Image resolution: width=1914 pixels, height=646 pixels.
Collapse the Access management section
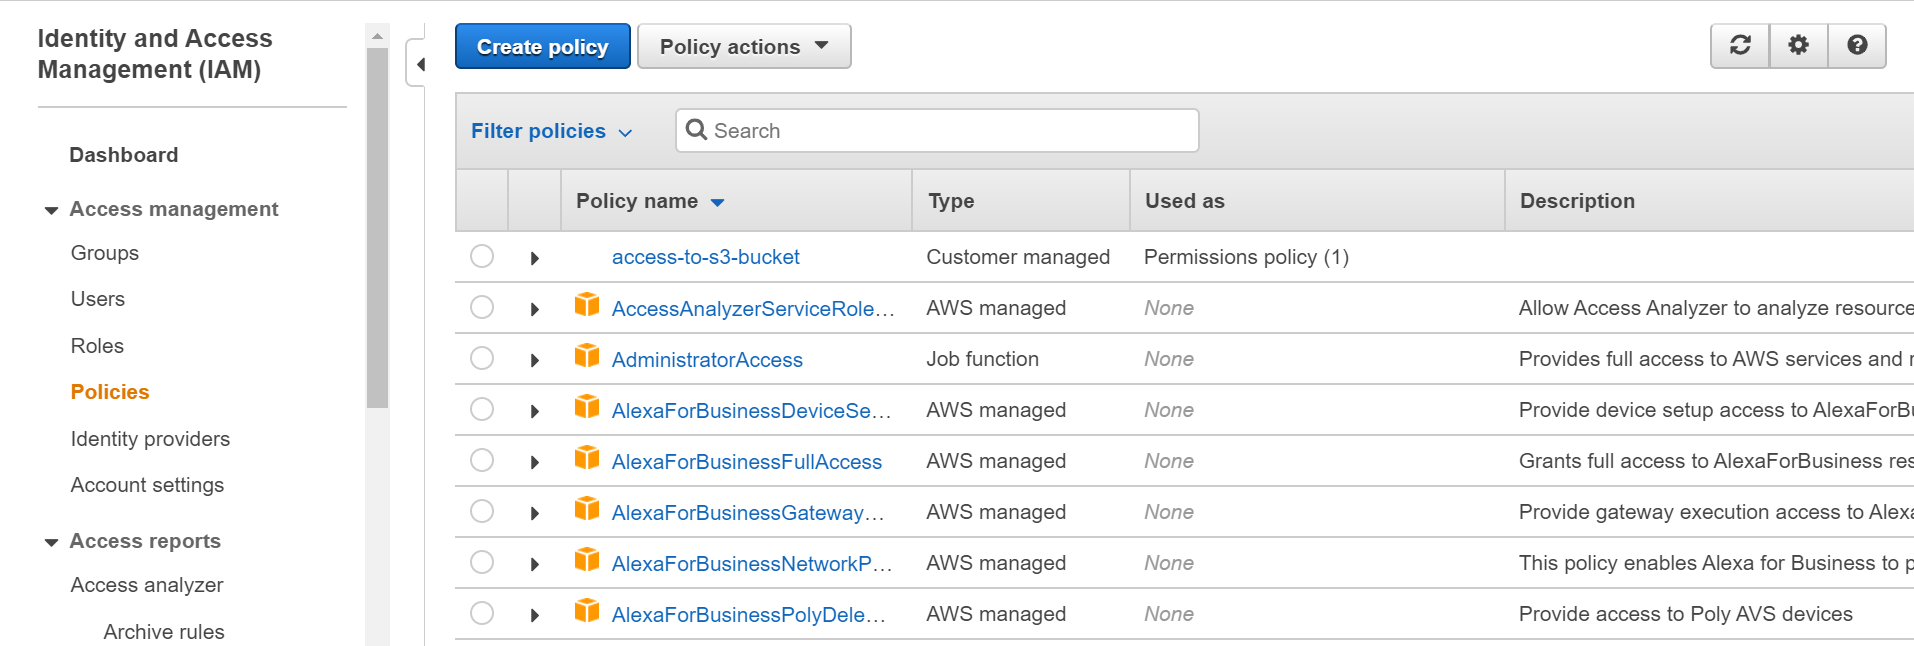[x=52, y=210]
